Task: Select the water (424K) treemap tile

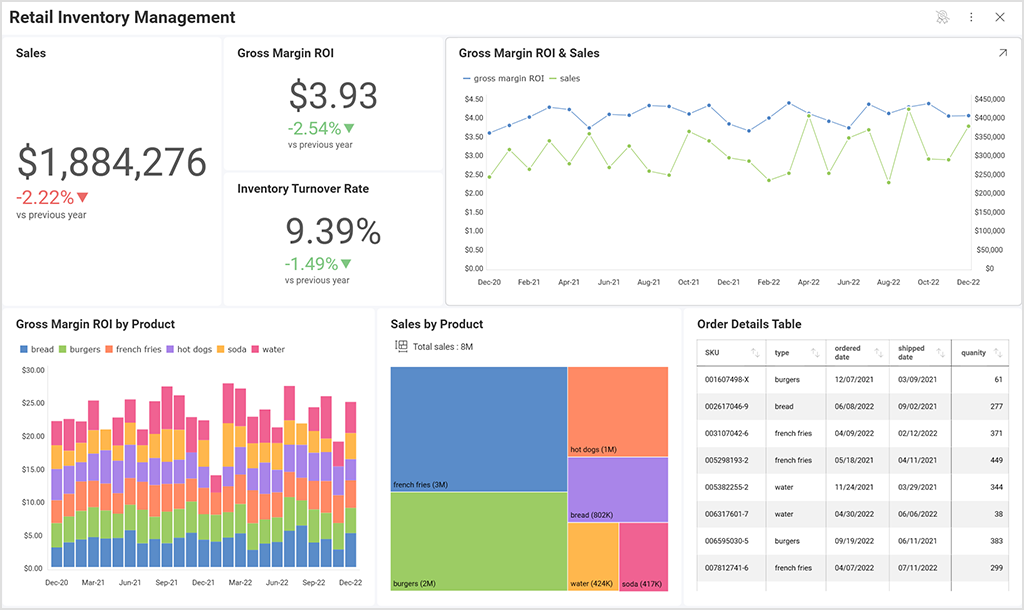Action: [x=593, y=556]
